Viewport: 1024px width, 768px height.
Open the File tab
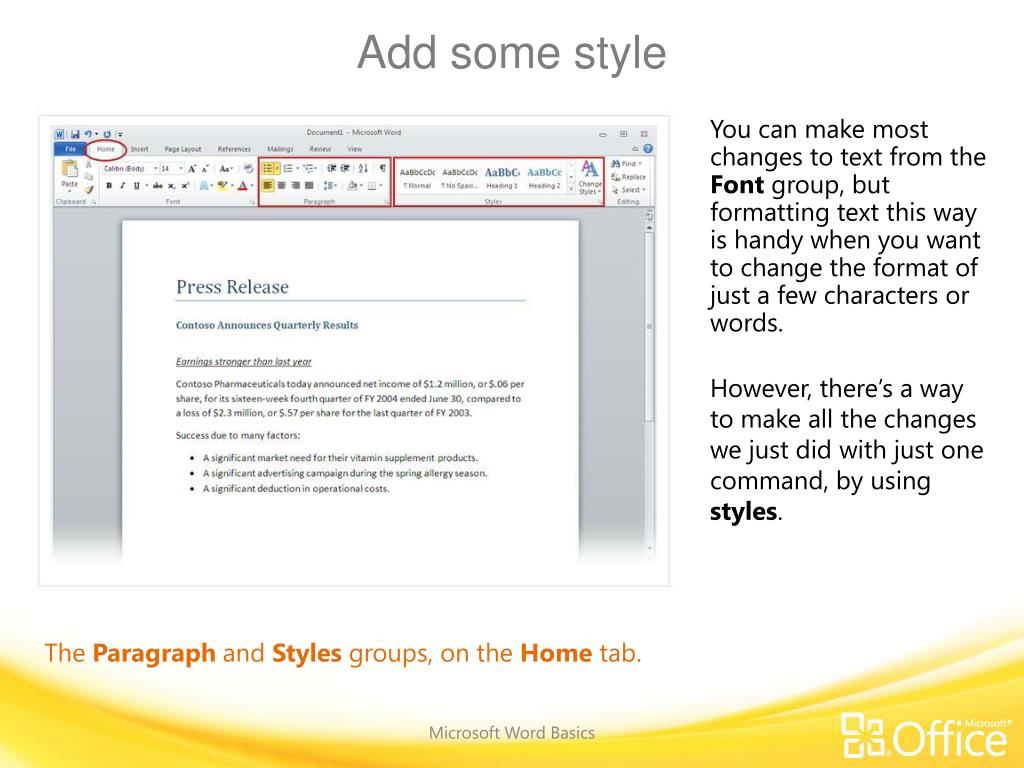[x=70, y=149]
